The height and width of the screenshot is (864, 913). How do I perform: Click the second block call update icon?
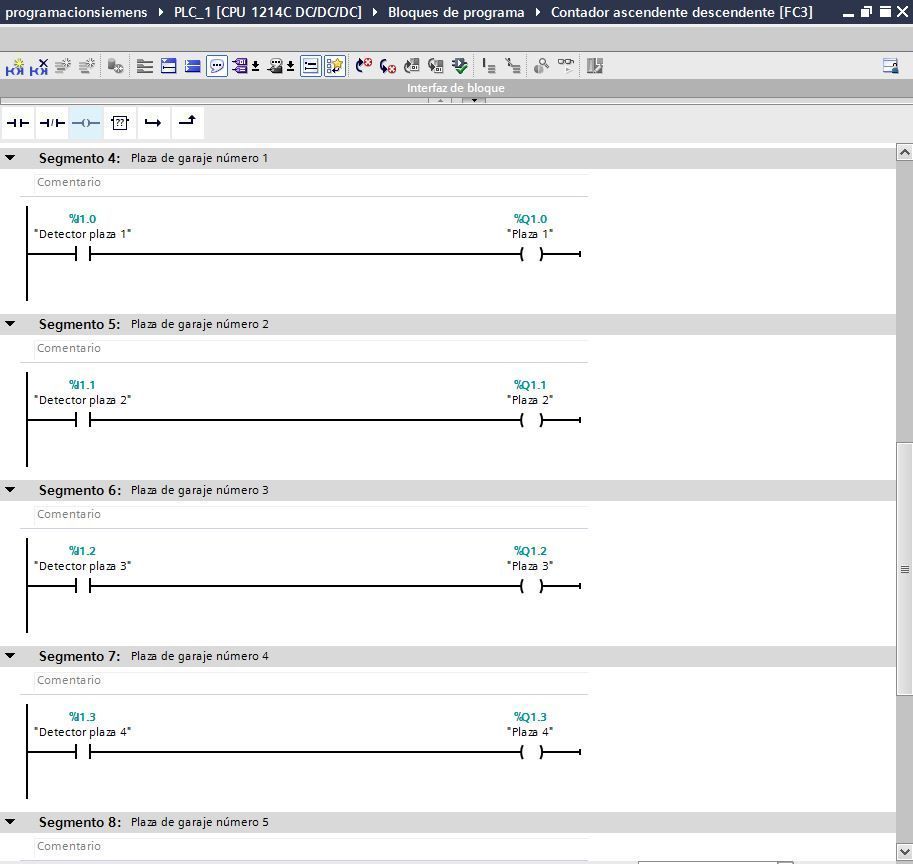pos(436,66)
